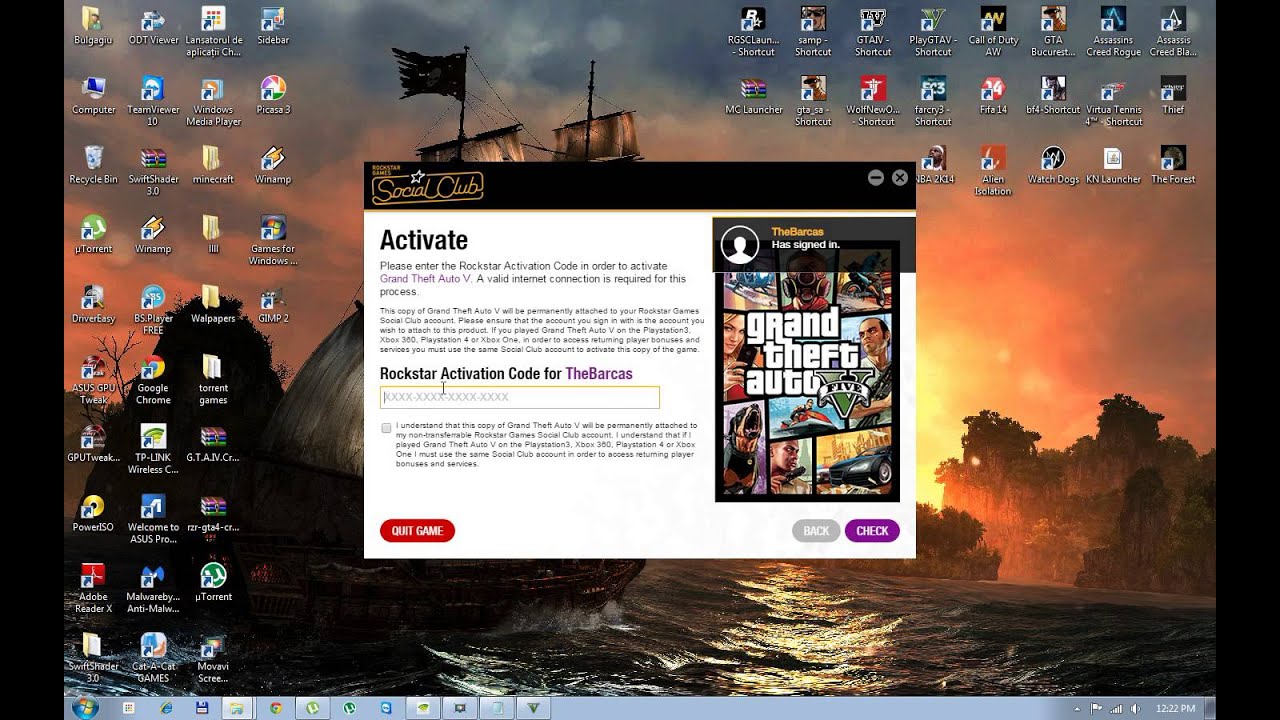Click the Social Club logo
This screenshot has width=1280, height=720.
coord(427,185)
